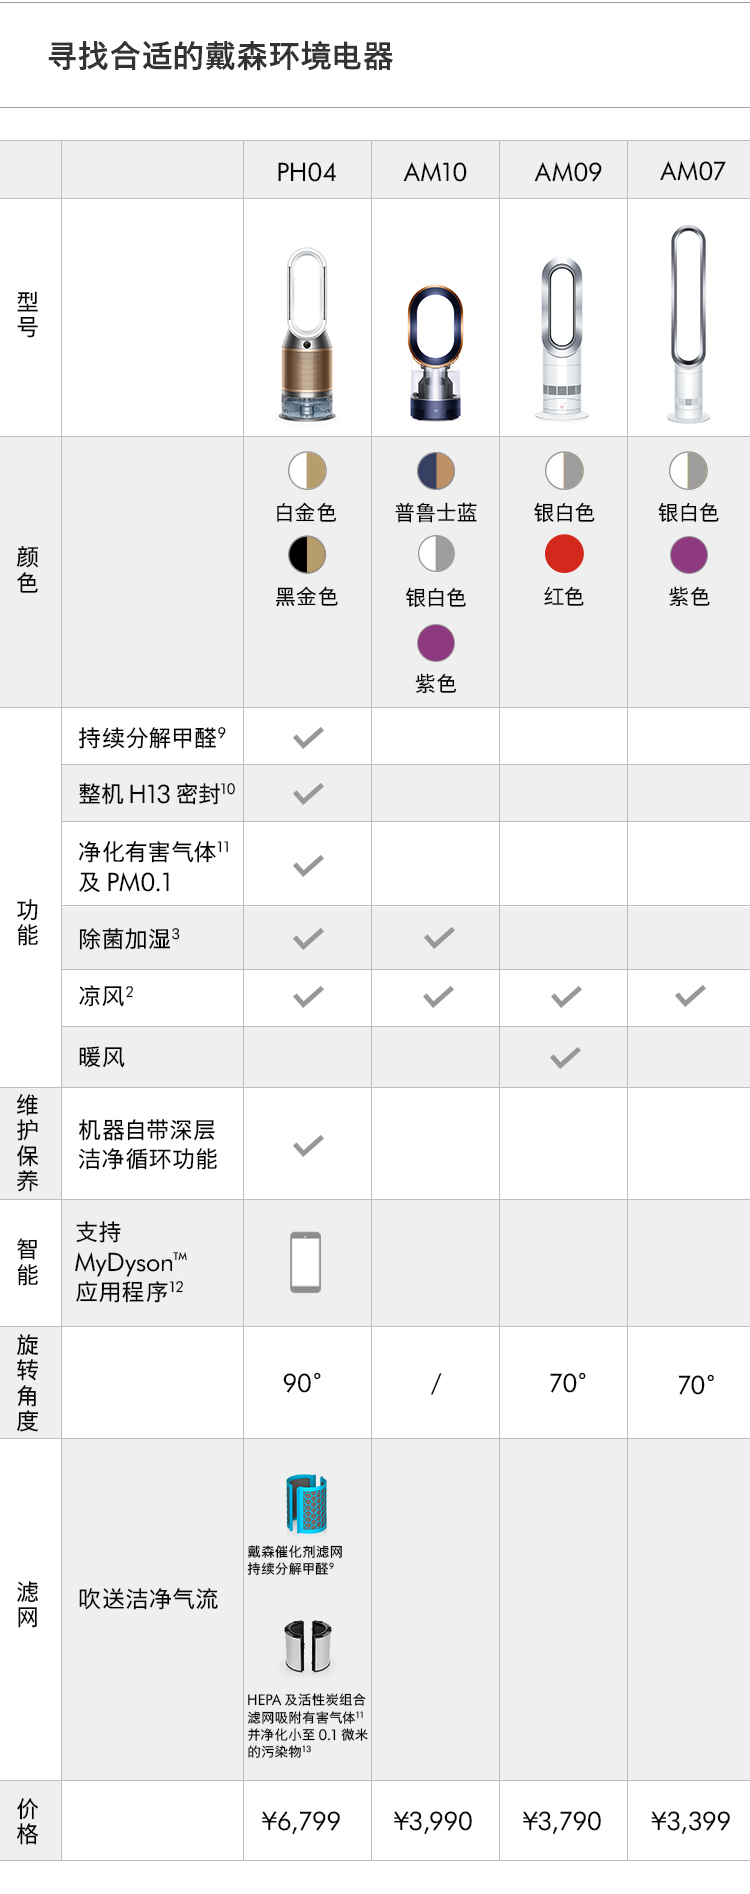The image size is (750, 1894).
Task: Click the 除菌加湿 checkmark under AM10
Action: coord(439,937)
